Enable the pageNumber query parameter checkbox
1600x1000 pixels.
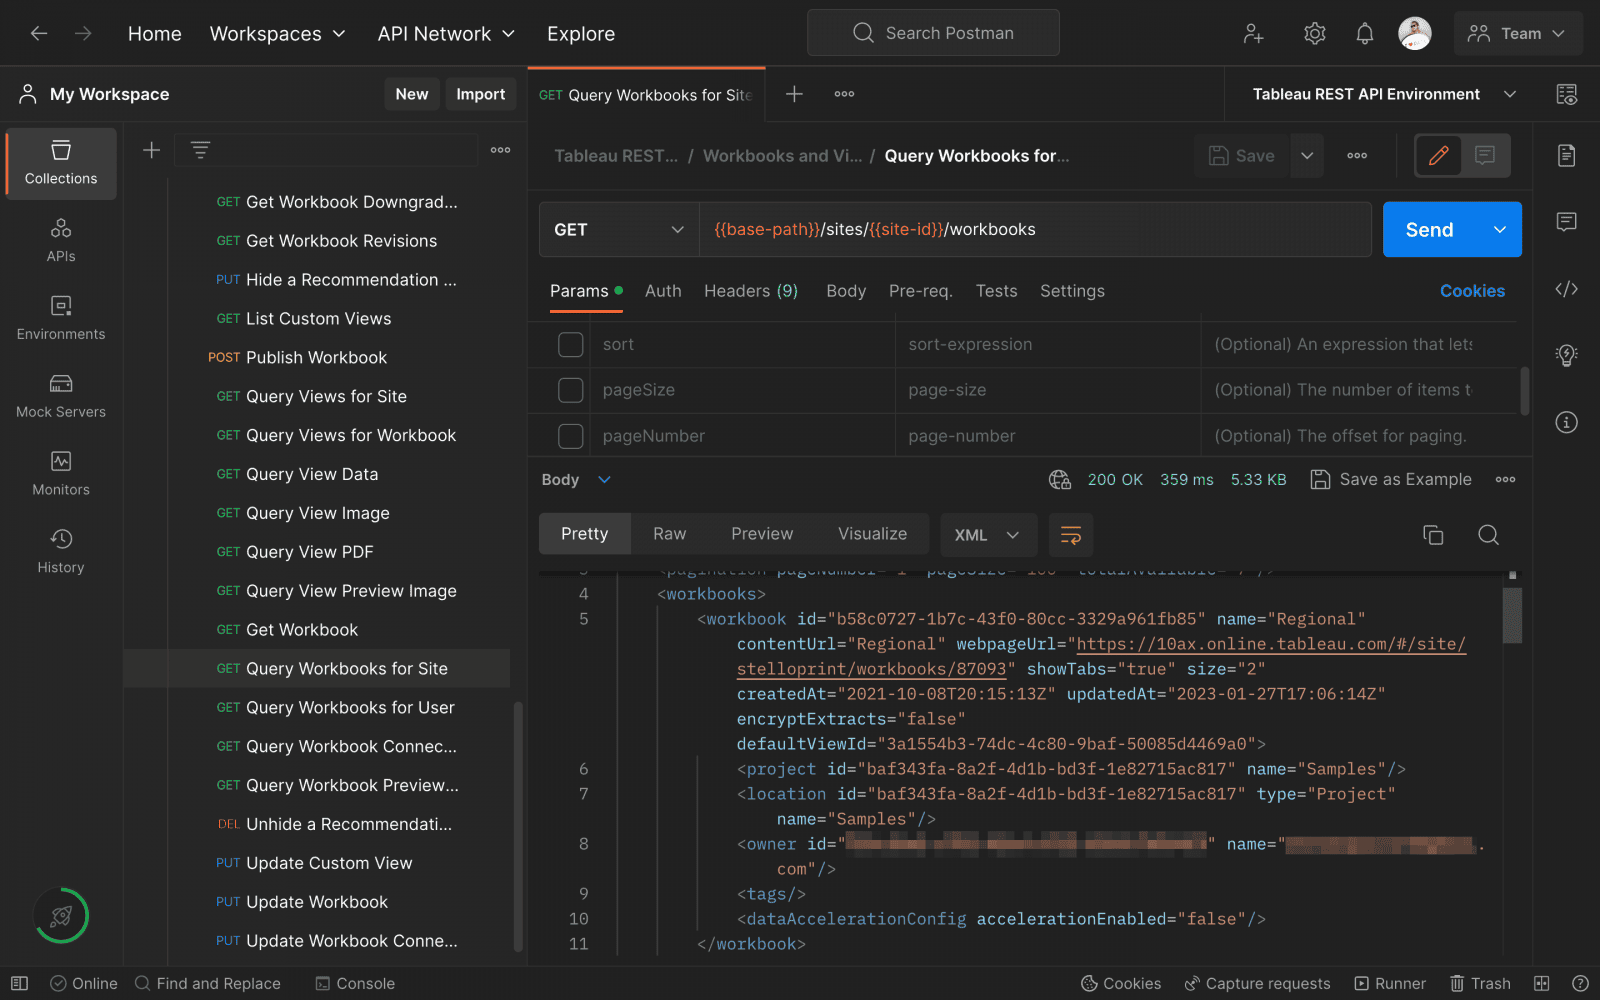[570, 436]
